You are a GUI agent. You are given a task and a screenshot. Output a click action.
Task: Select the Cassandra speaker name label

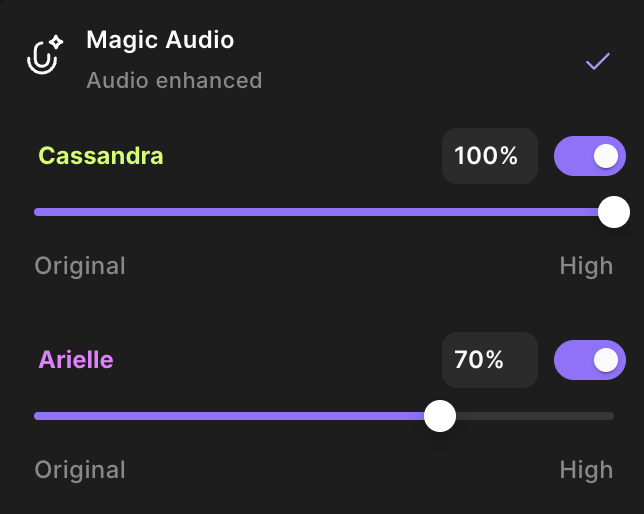(x=101, y=156)
